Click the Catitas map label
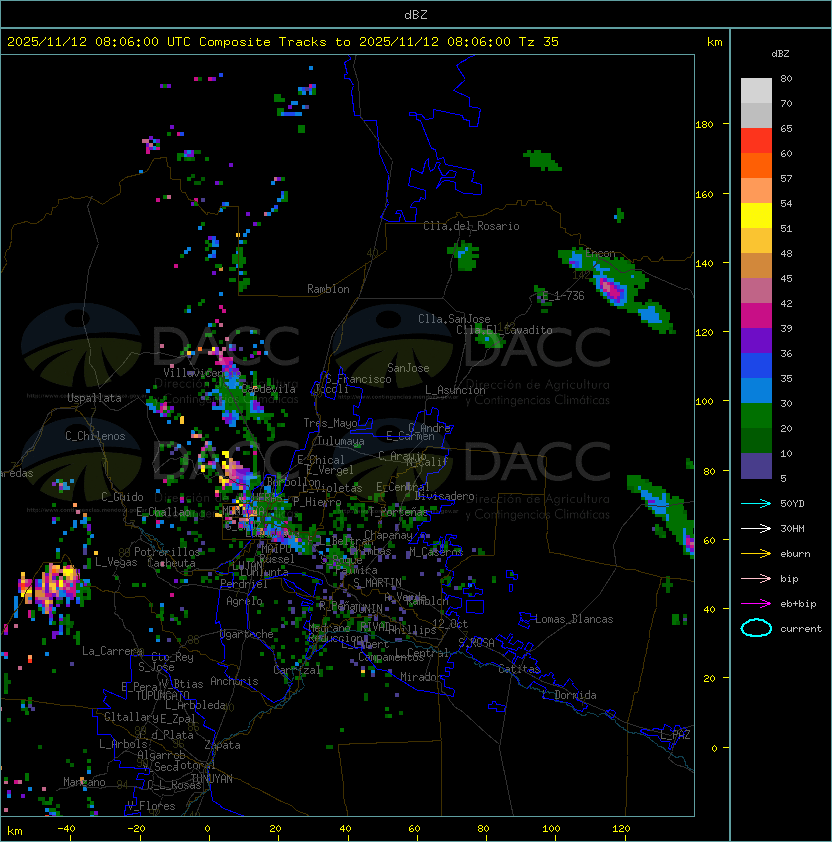 tap(519, 669)
